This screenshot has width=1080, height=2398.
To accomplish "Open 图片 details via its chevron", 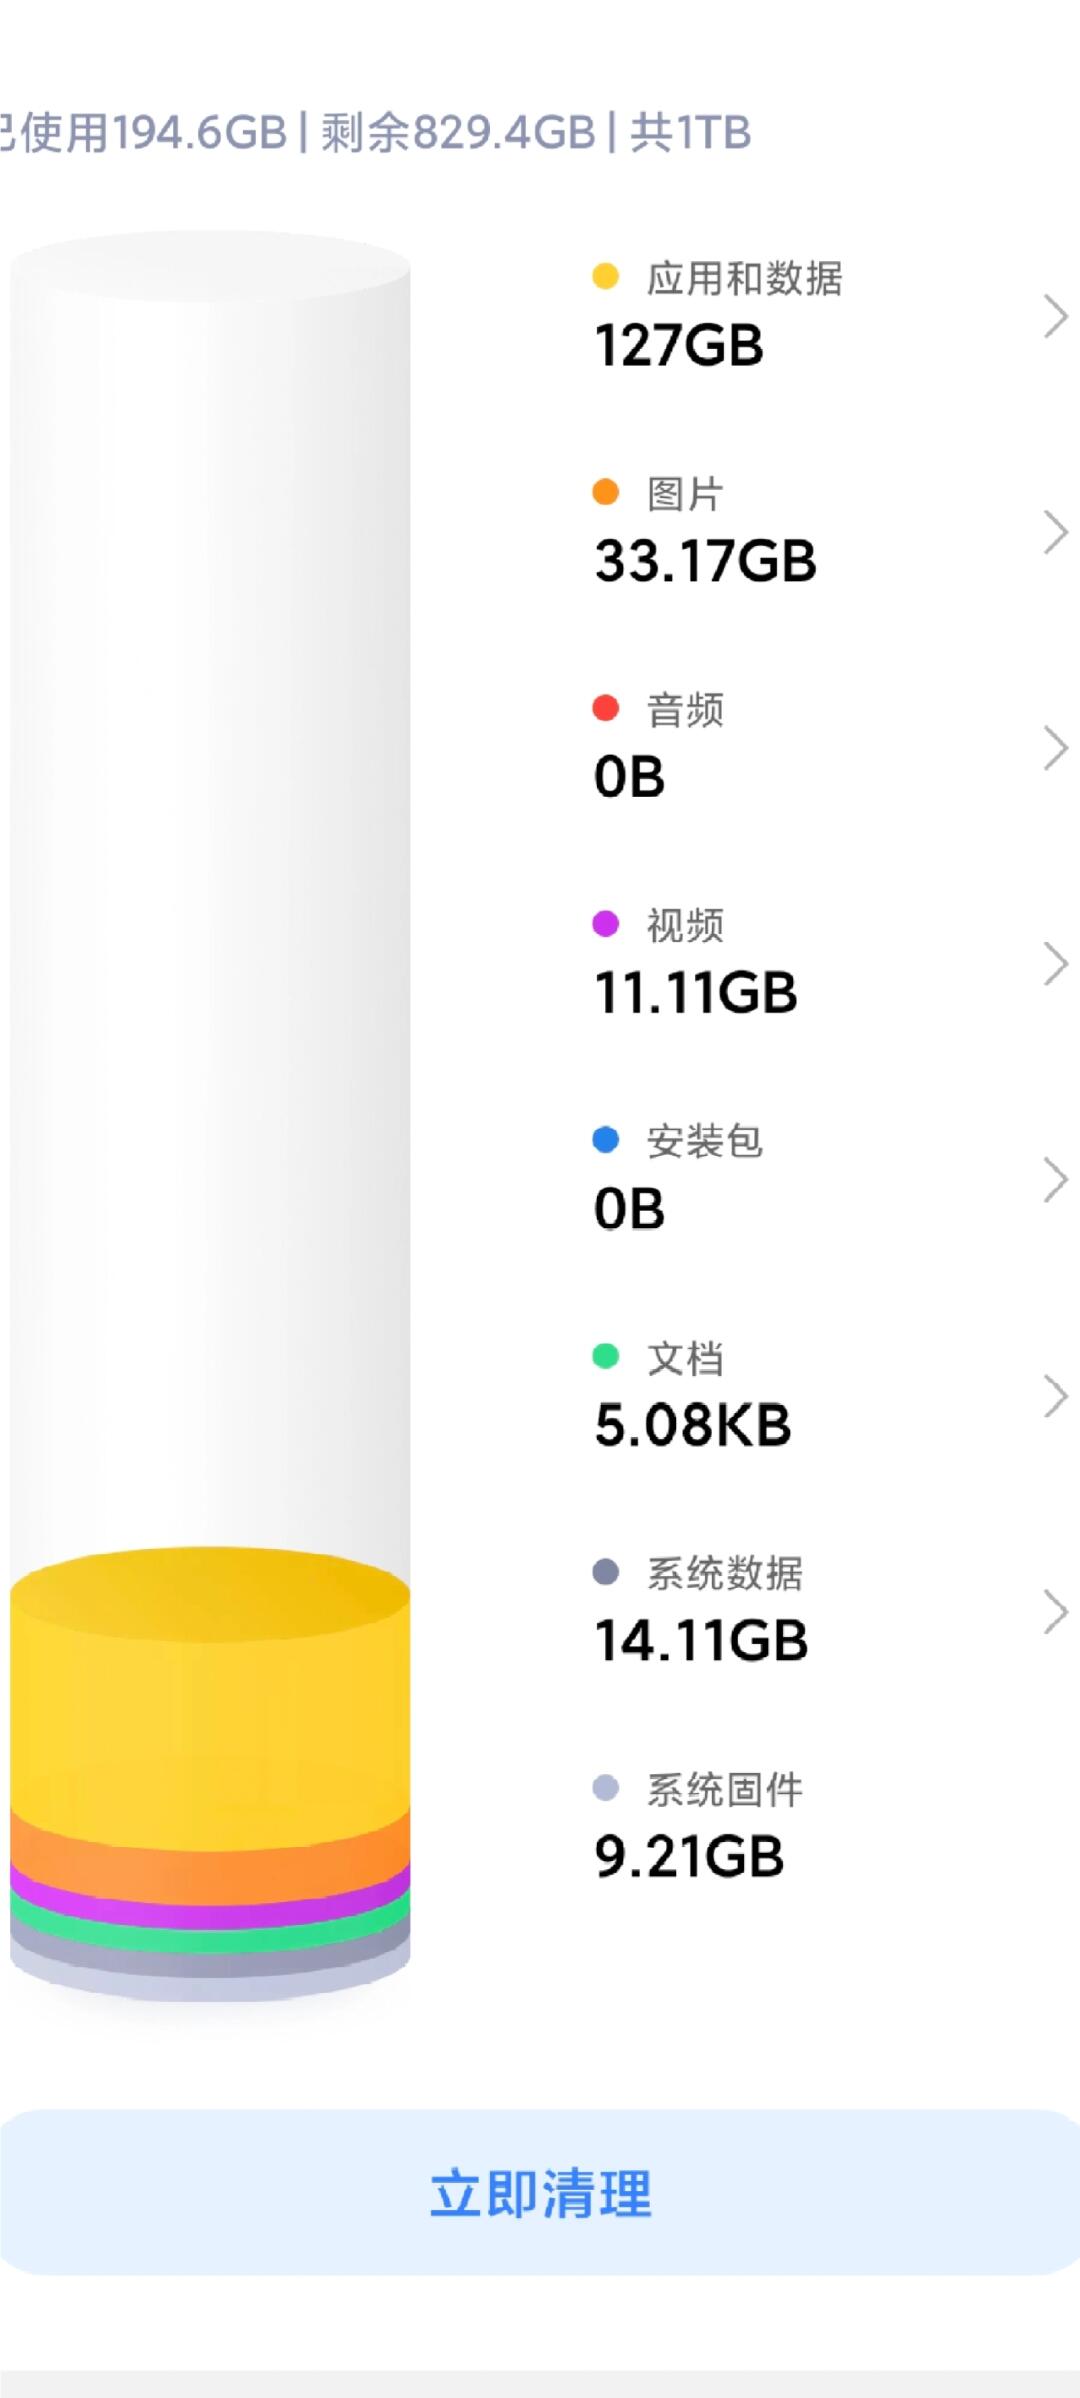I will point(1055,532).
